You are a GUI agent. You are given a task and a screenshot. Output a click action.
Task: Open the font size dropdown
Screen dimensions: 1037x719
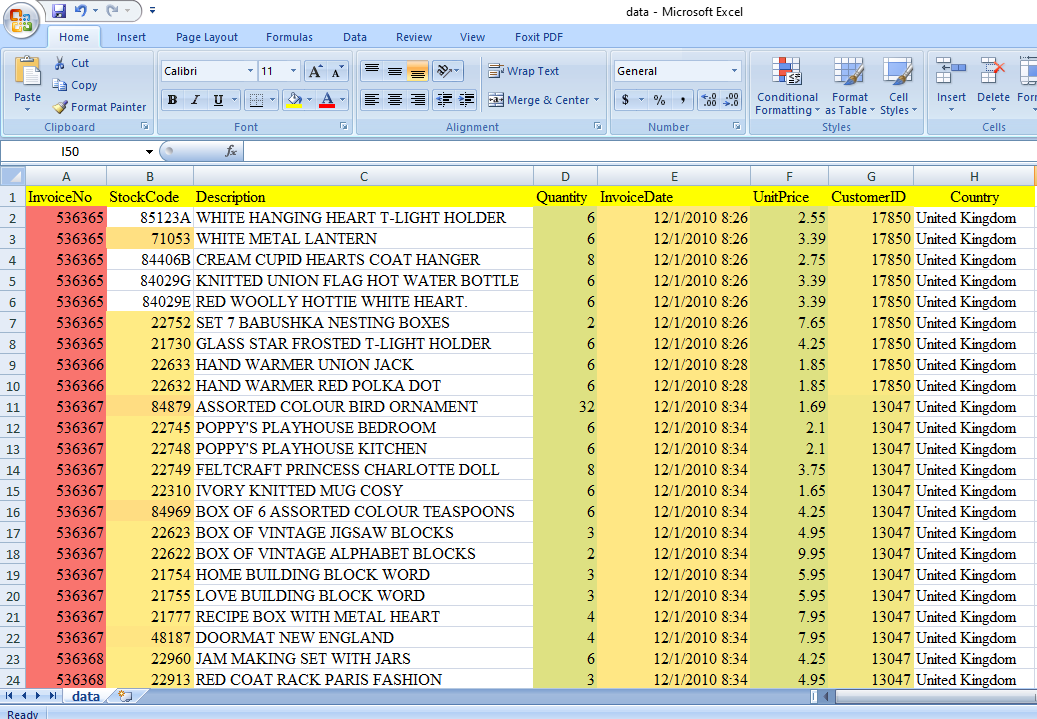(x=291, y=70)
